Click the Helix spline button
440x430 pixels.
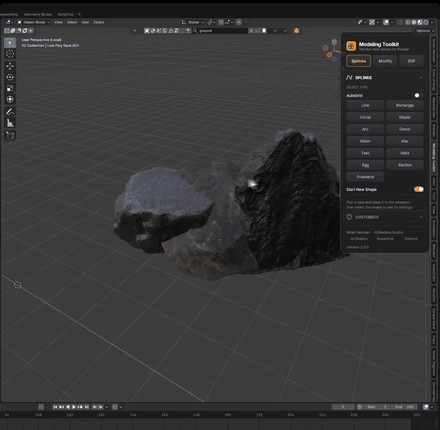click(x=405, y=153)
